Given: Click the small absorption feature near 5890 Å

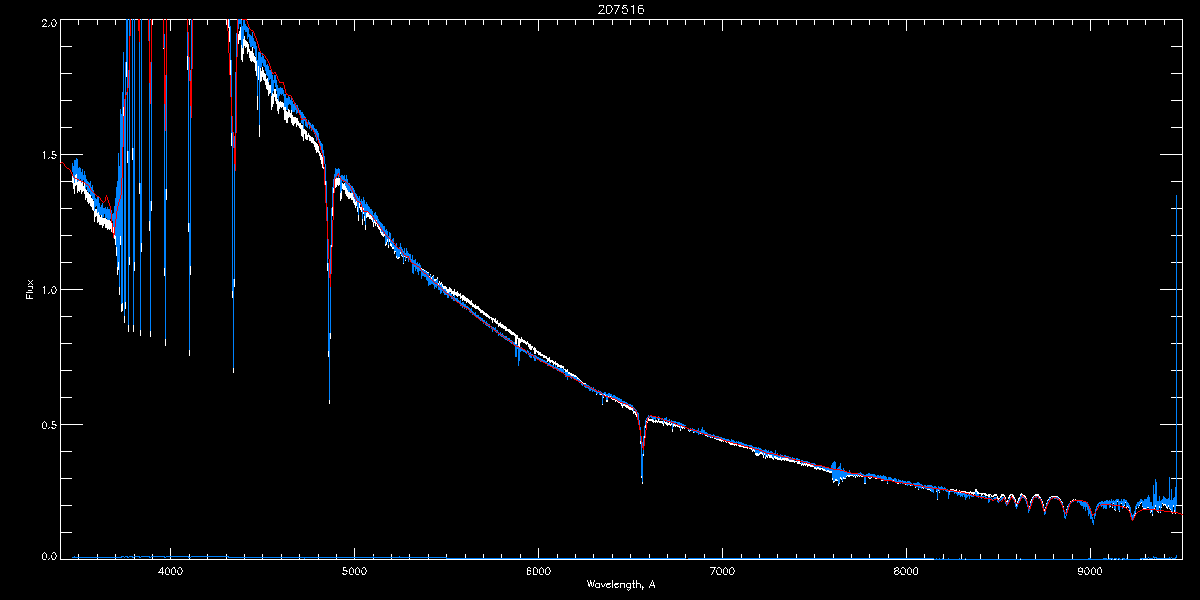Looking at the screenshot, I should 517,352.
